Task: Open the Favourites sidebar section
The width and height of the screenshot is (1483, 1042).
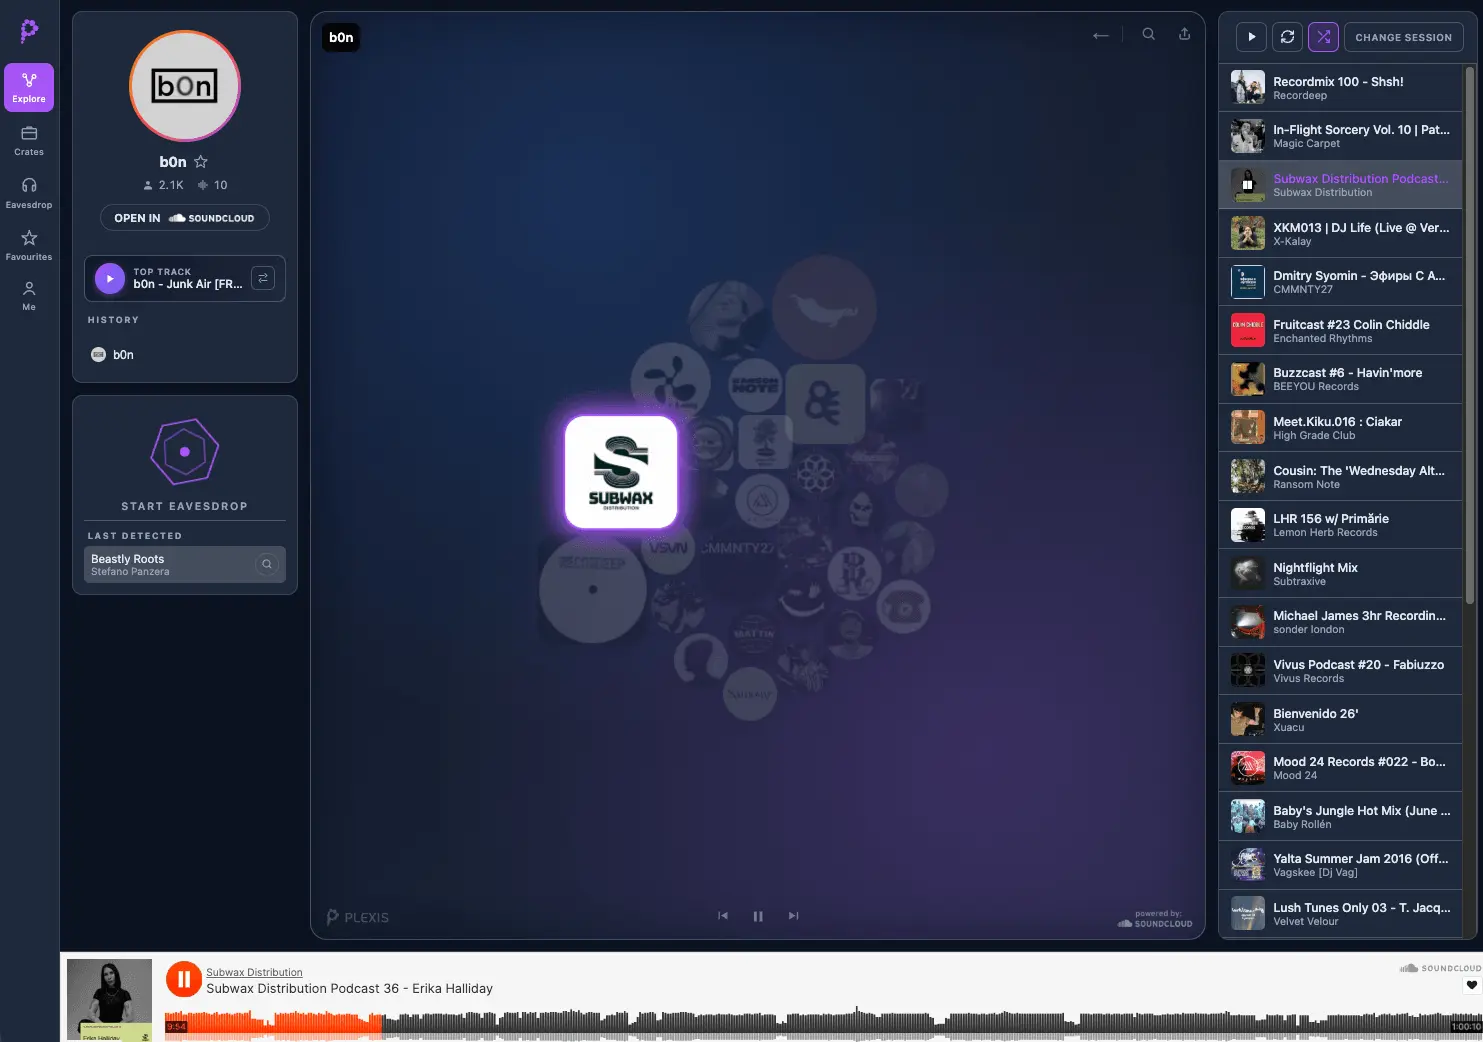Action: tap(29, 245)
